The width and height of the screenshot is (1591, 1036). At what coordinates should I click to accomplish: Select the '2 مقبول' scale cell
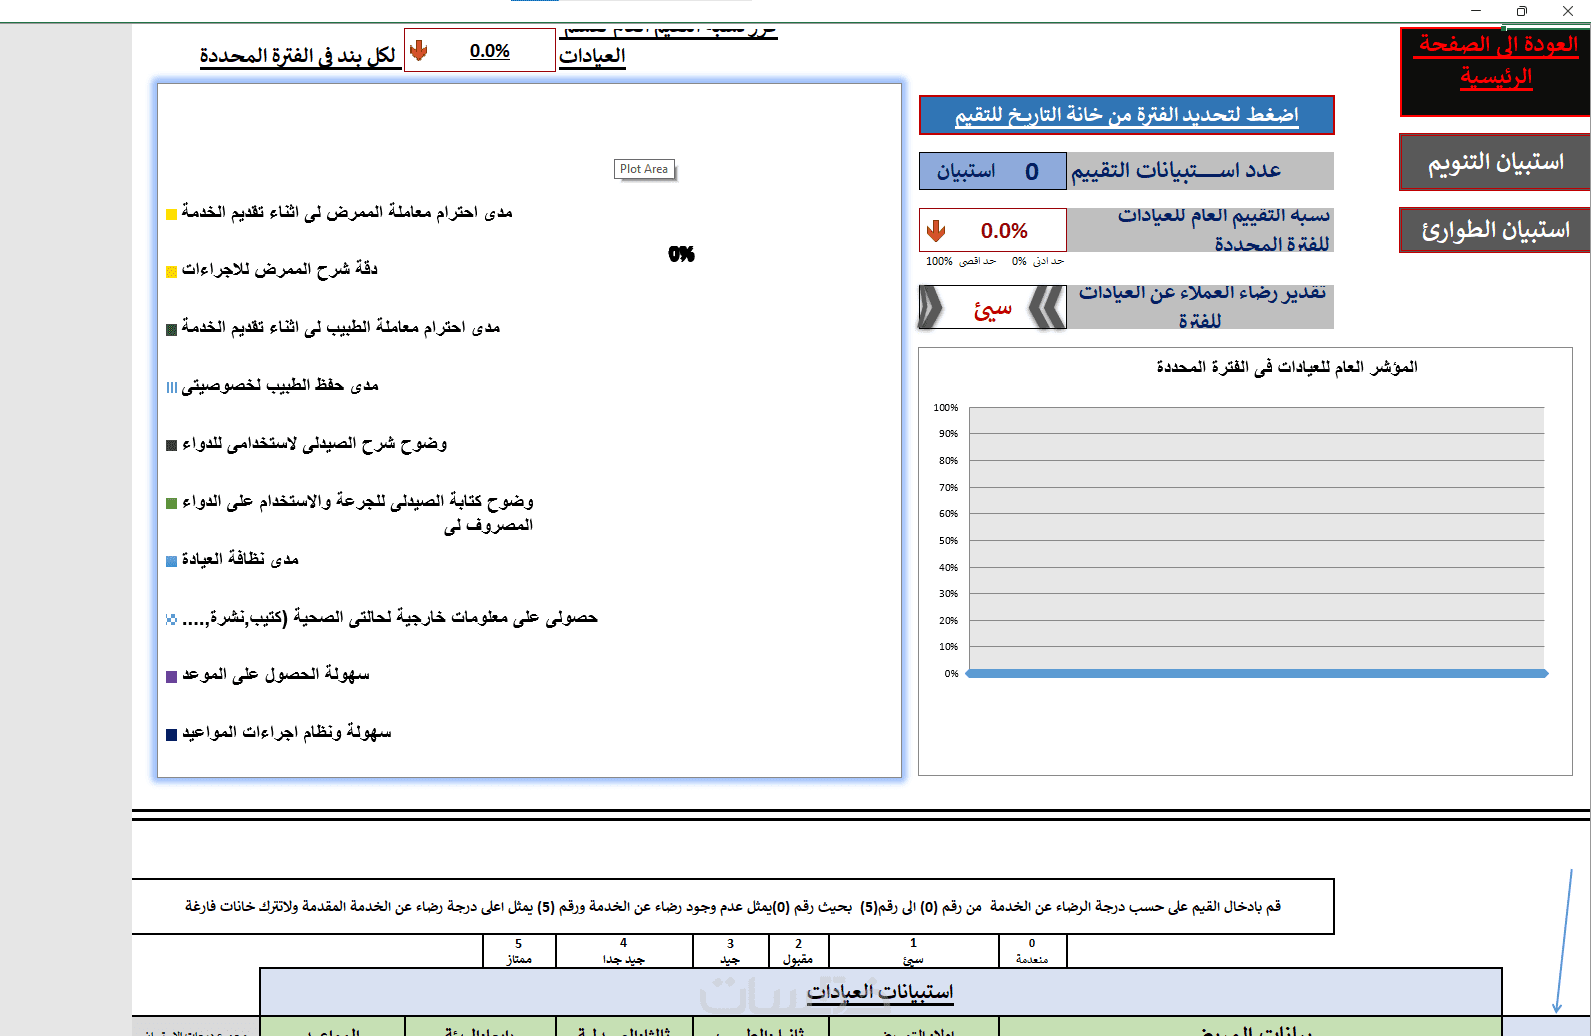click(x=798, y=951)
